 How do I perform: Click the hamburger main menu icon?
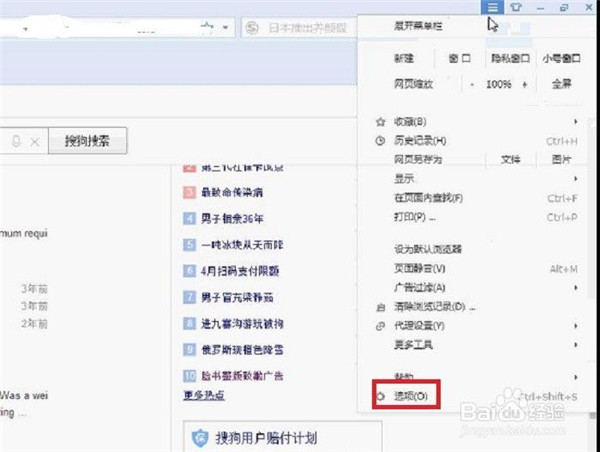[x=491, y=7]
